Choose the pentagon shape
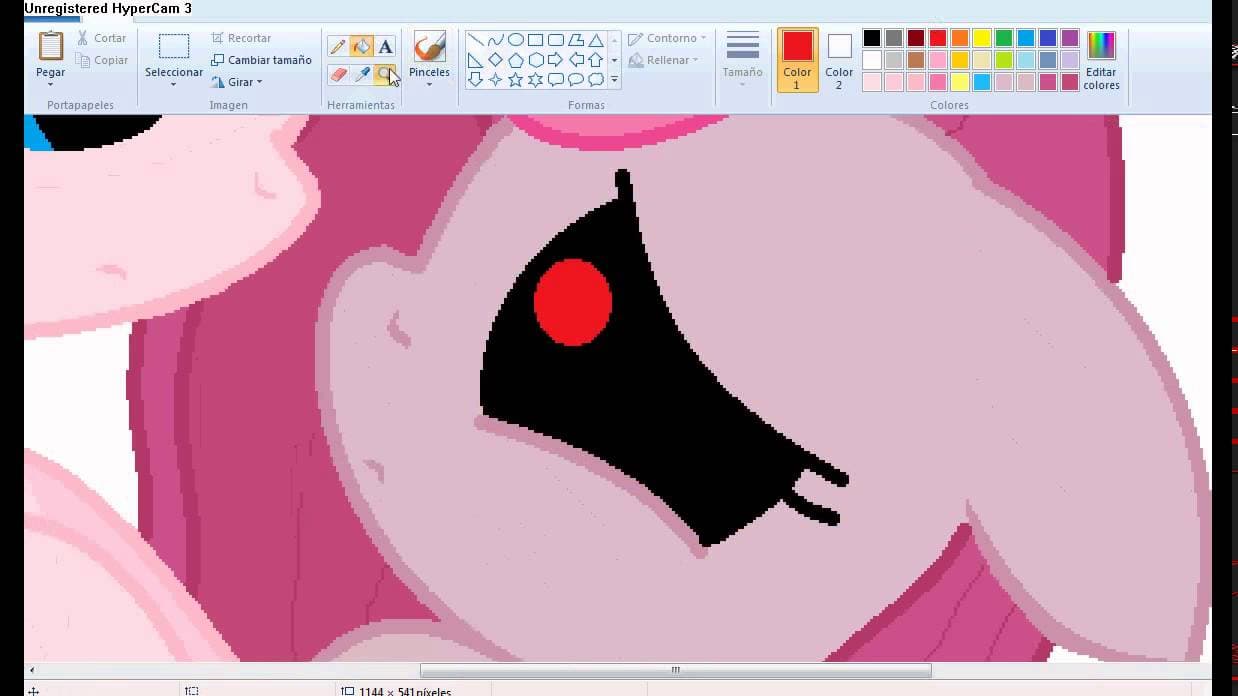Image resolution: width=1238 pixels, height=696 pixels. (x=516, y=60)
